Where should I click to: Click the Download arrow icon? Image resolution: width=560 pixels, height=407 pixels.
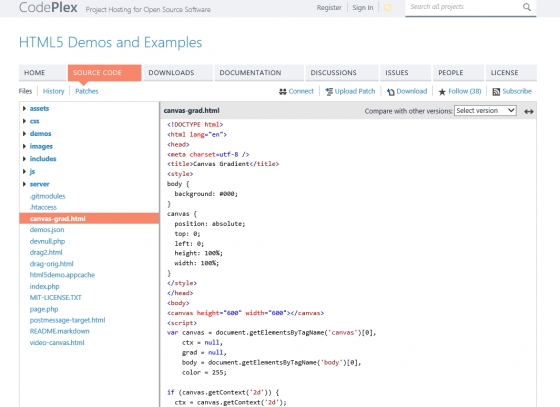391,92
